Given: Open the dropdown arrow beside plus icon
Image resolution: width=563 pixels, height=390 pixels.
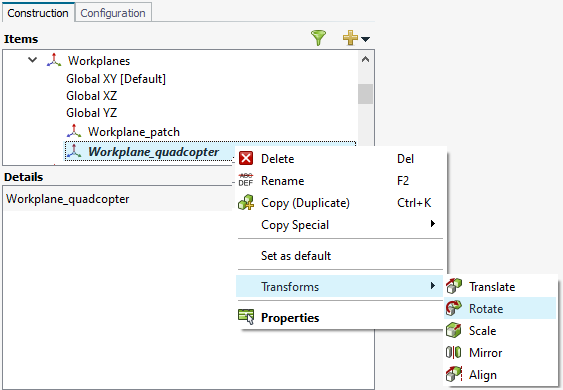Looking at the screenshot, I should coord(365,39).
